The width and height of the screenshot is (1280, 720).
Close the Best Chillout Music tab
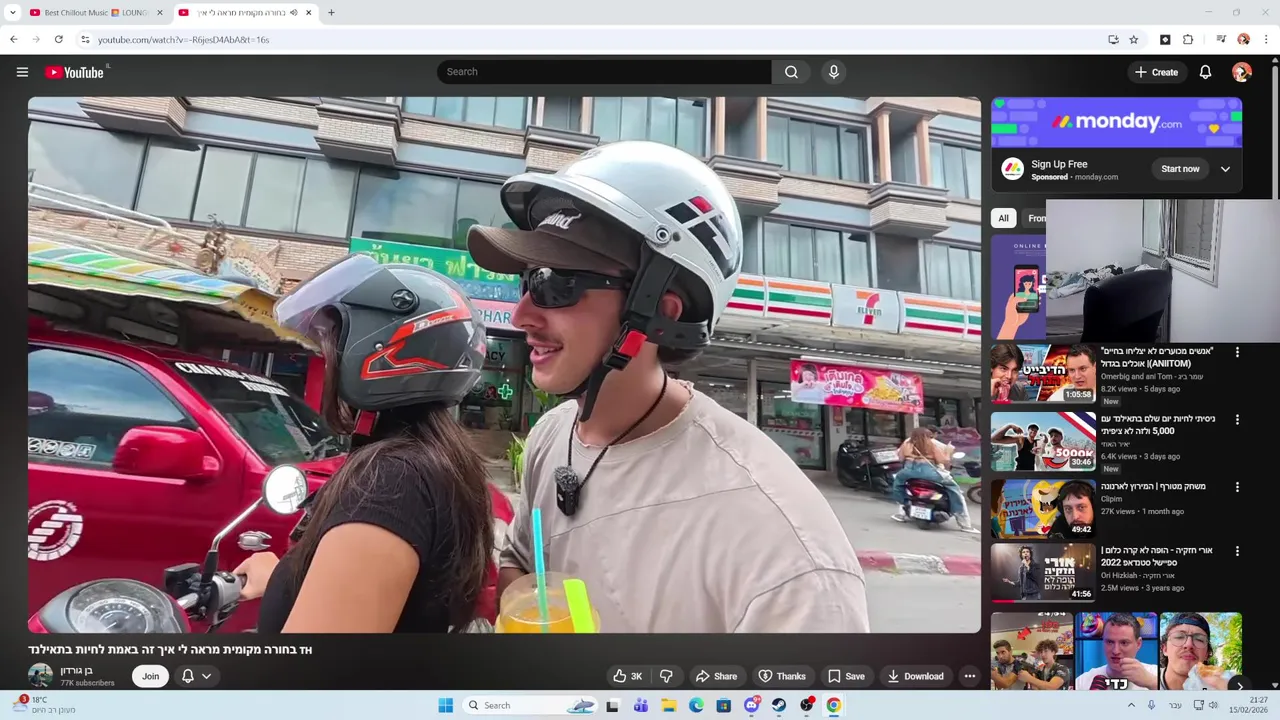tap(160, 13)
